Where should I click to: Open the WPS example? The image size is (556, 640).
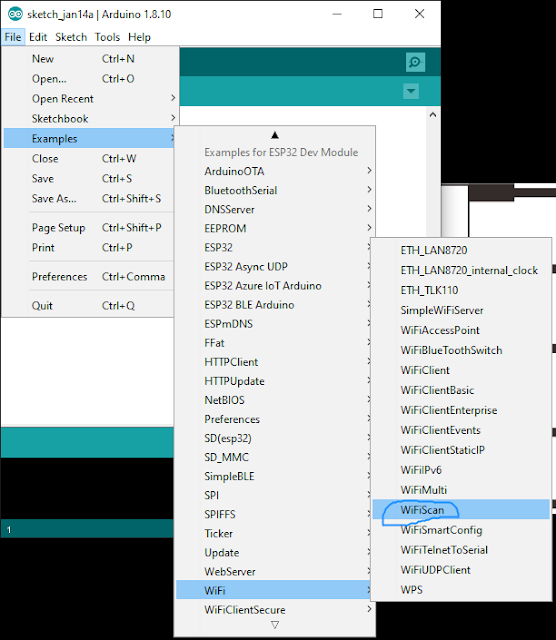pos(461,590)
